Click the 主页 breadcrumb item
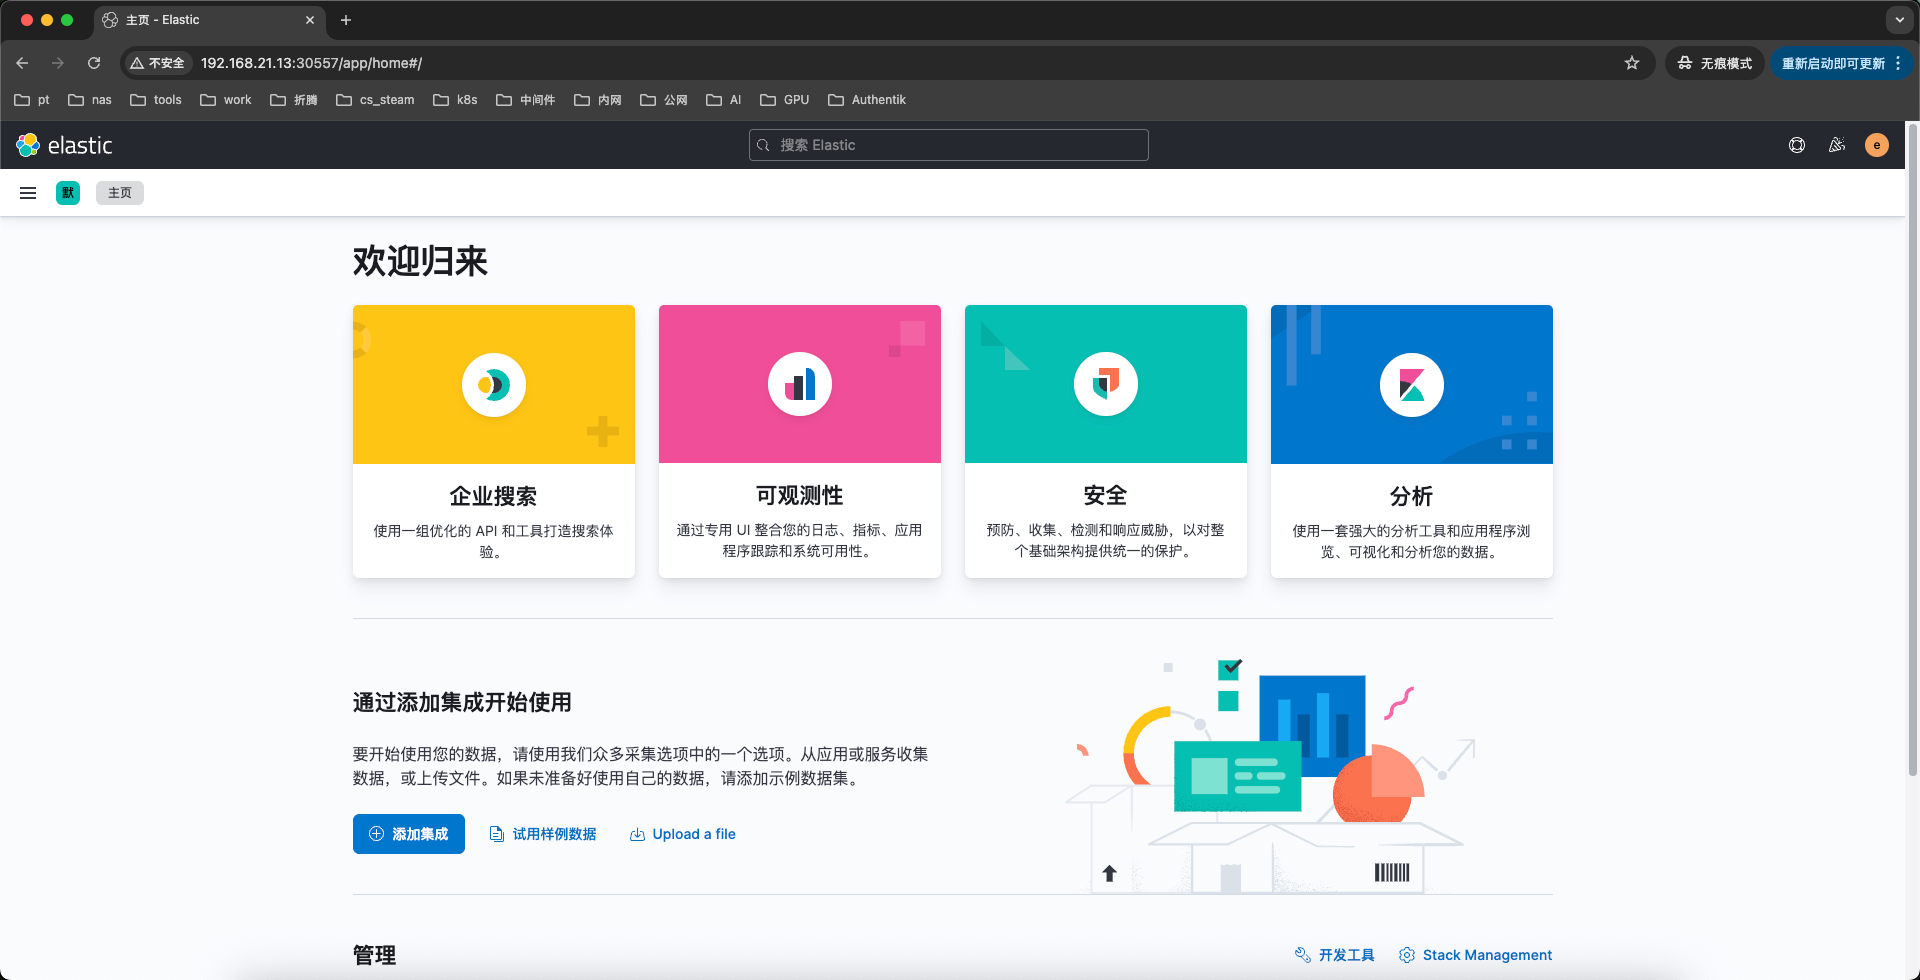Viewport: 1920px width, 980px height. [119, 193]
